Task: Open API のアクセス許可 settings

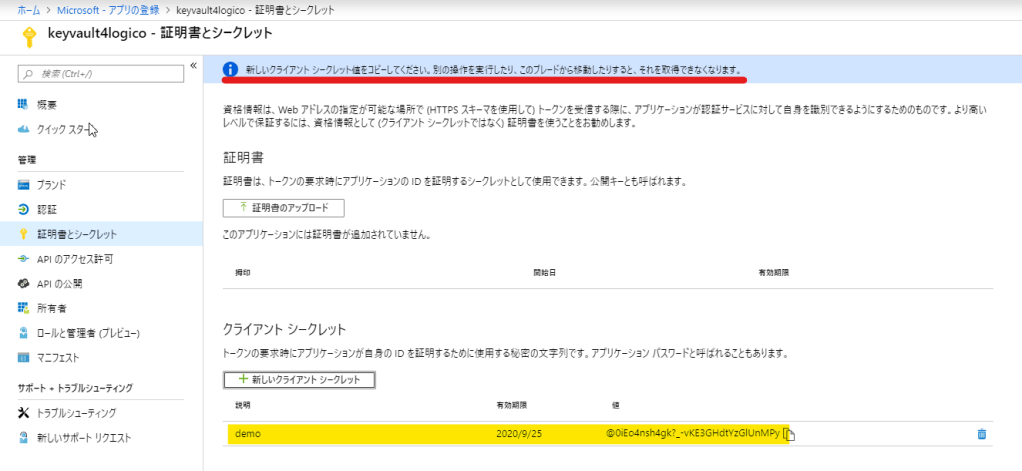Action: coord(74,259)
